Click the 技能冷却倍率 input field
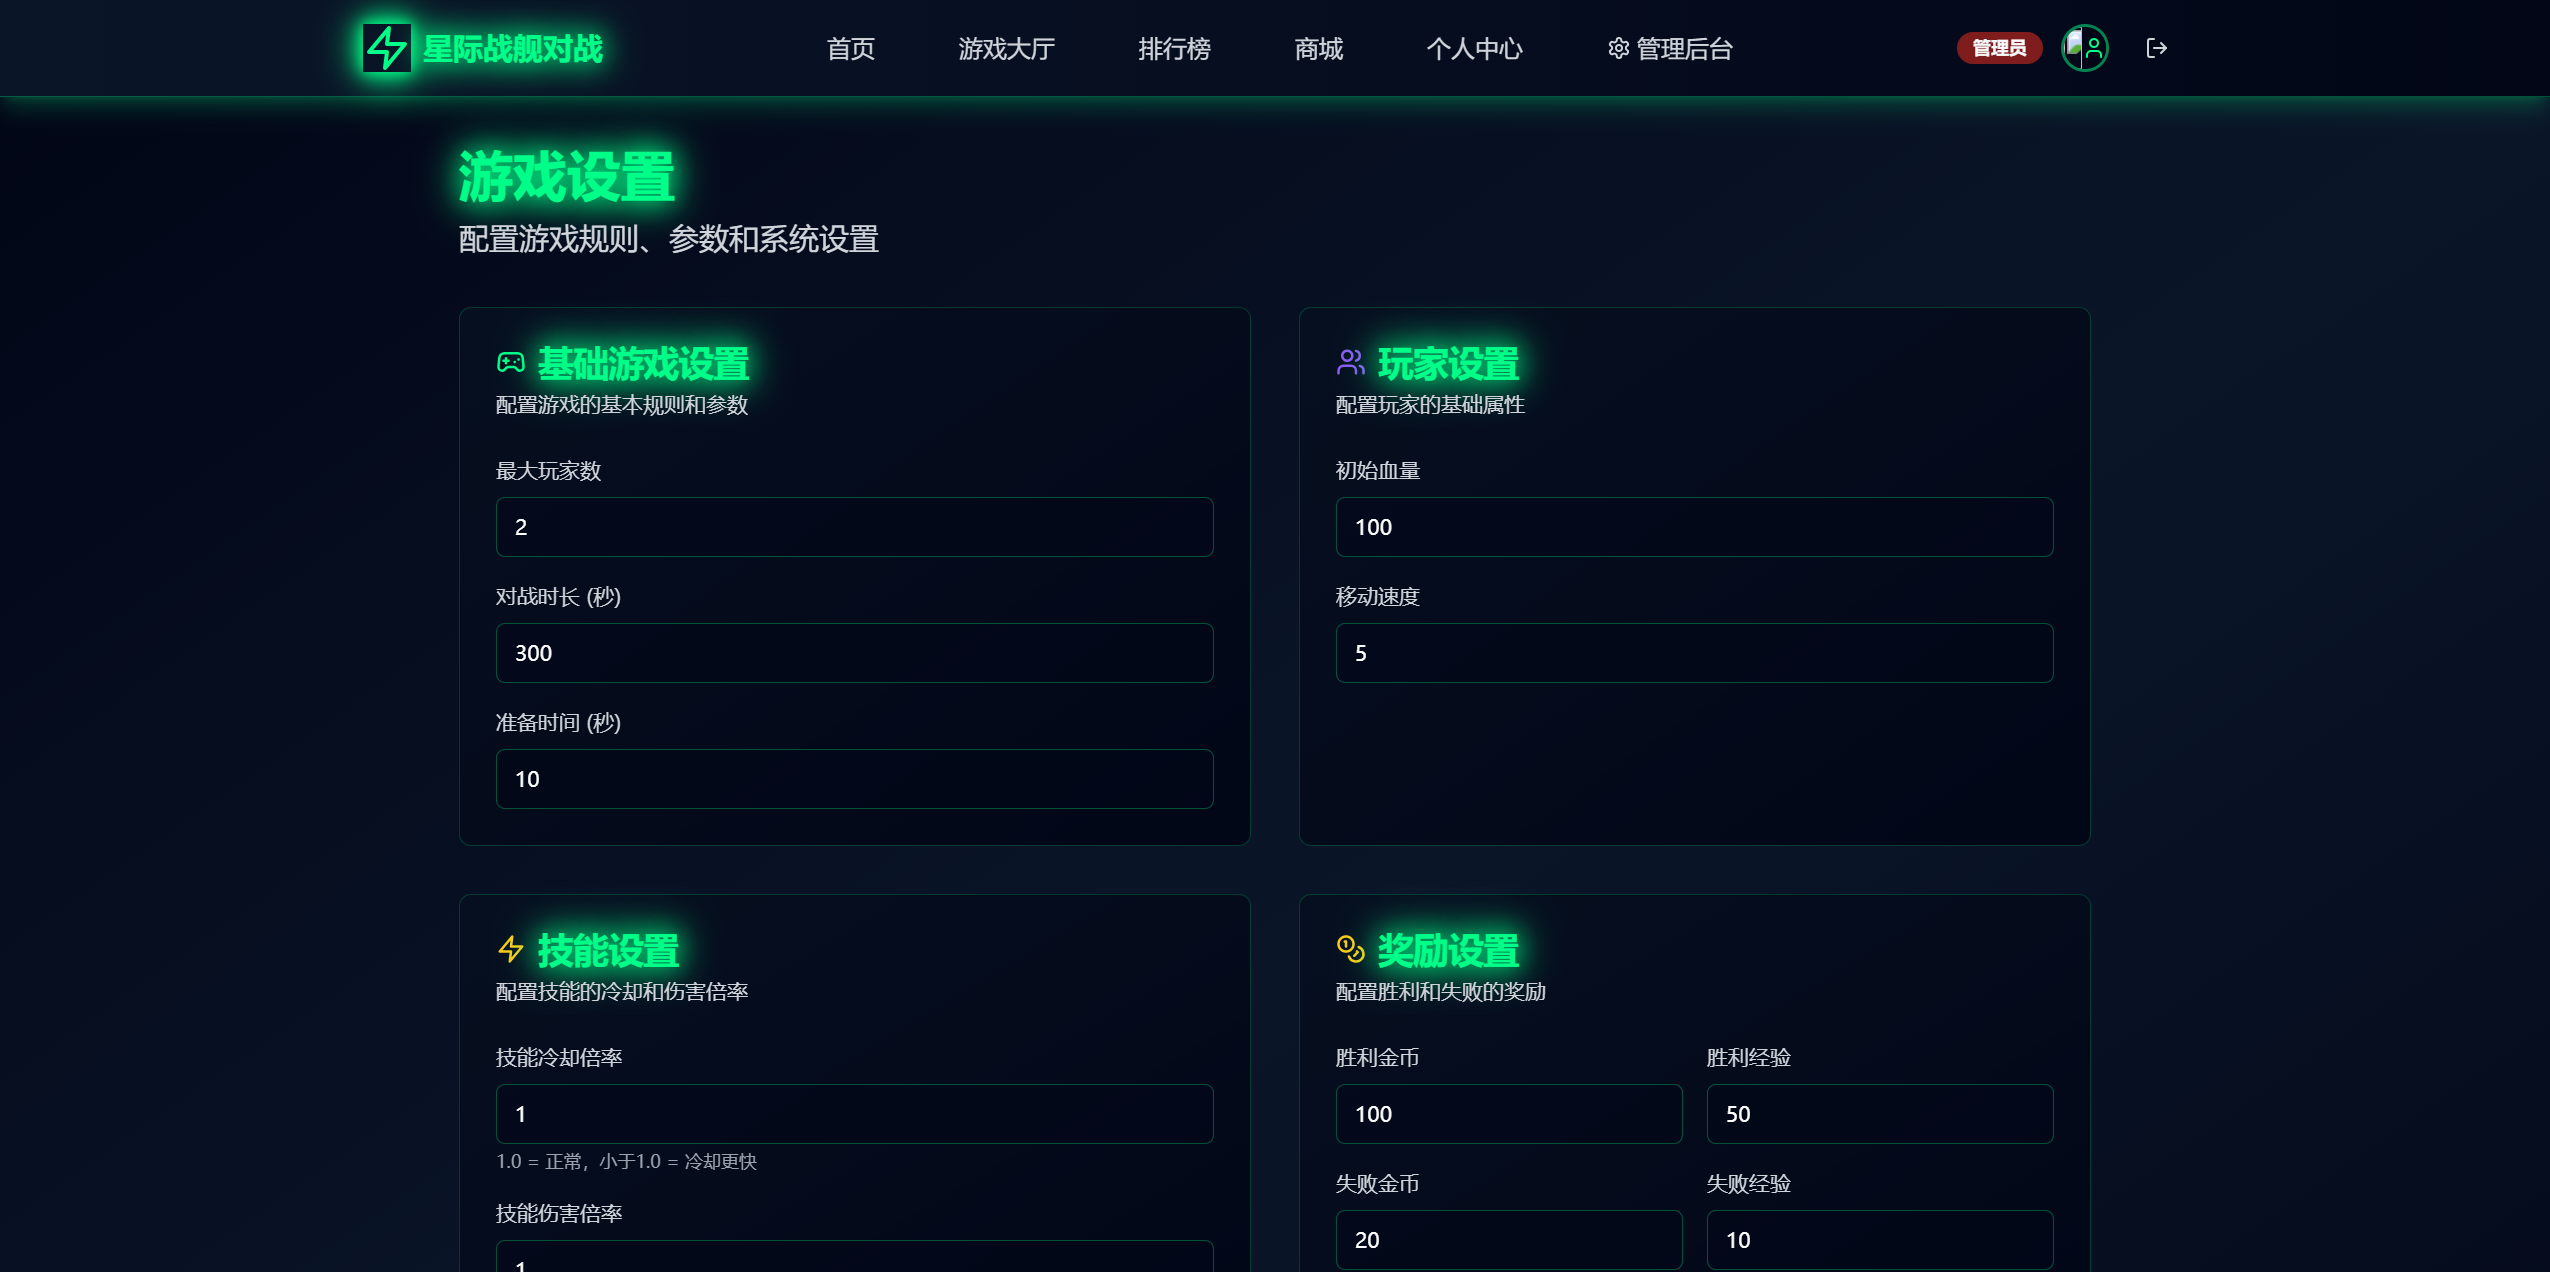The image size is (2550, 1272). pyautogui.click(x=854, y=1114)
